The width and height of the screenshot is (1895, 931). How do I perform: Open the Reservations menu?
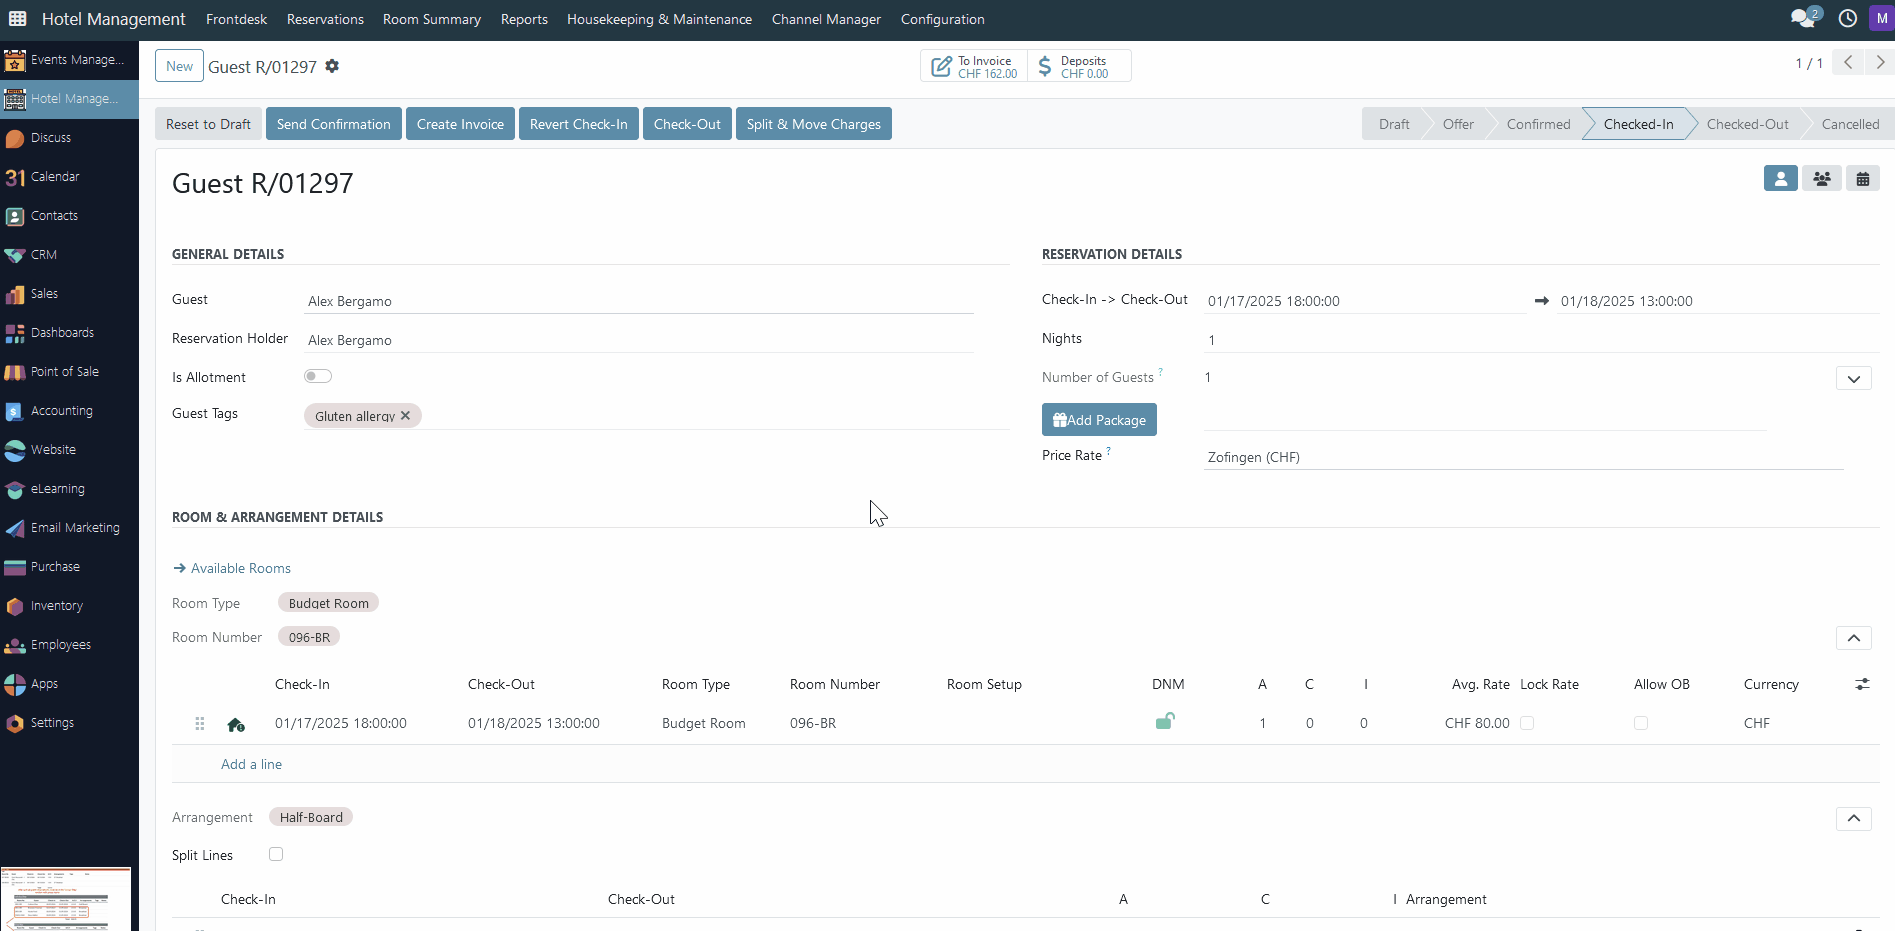tap(325, 19)
